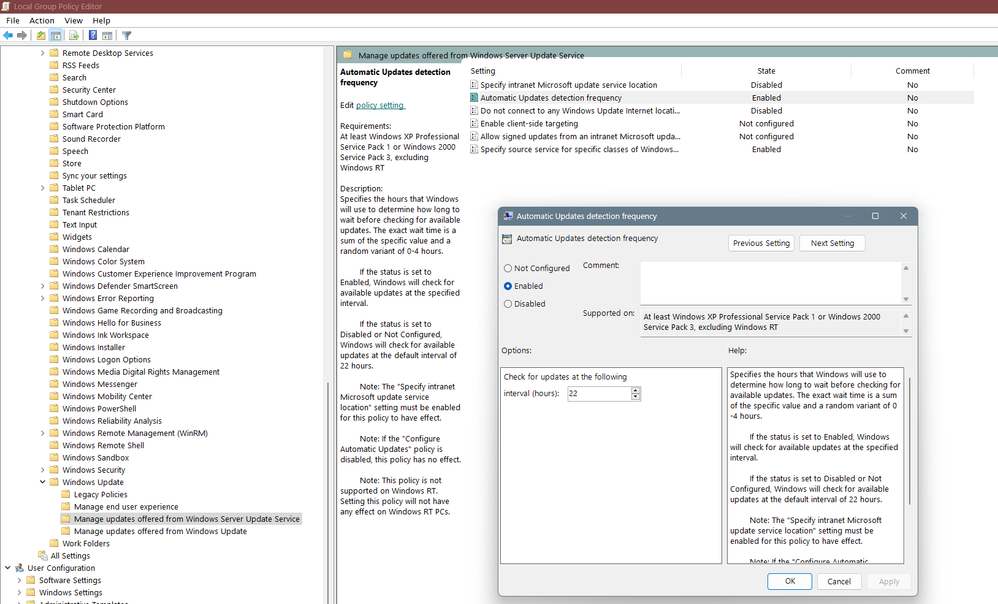Screen dimensions: 998x604
Task: Expand the Windows Security node
Action: point(43,470)
